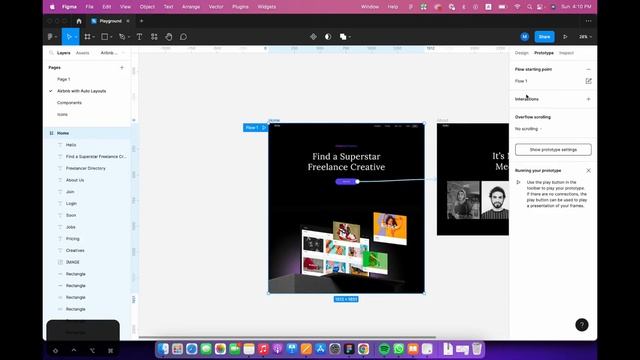Open the Airbnb page selector dropdown

pos(112,53)
